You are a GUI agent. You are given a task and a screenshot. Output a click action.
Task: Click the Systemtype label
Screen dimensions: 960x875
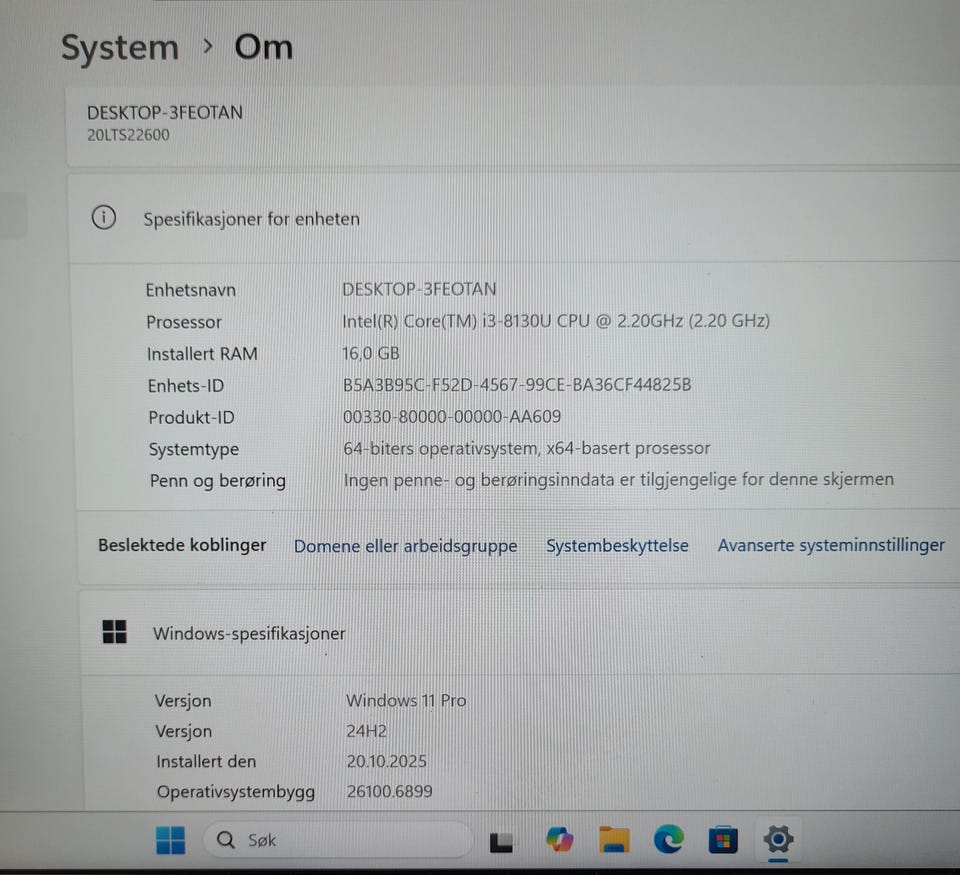(193, 449)
